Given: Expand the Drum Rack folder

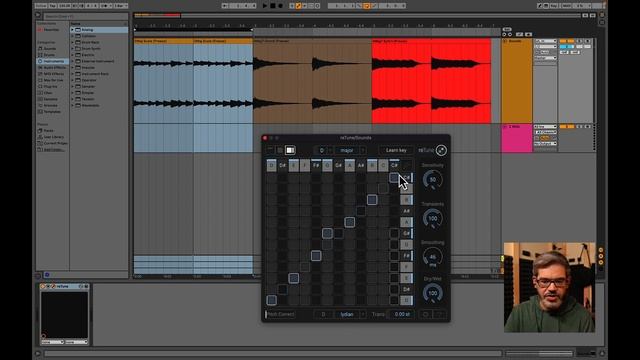Looking at the screenshot, I should point(73,42).
